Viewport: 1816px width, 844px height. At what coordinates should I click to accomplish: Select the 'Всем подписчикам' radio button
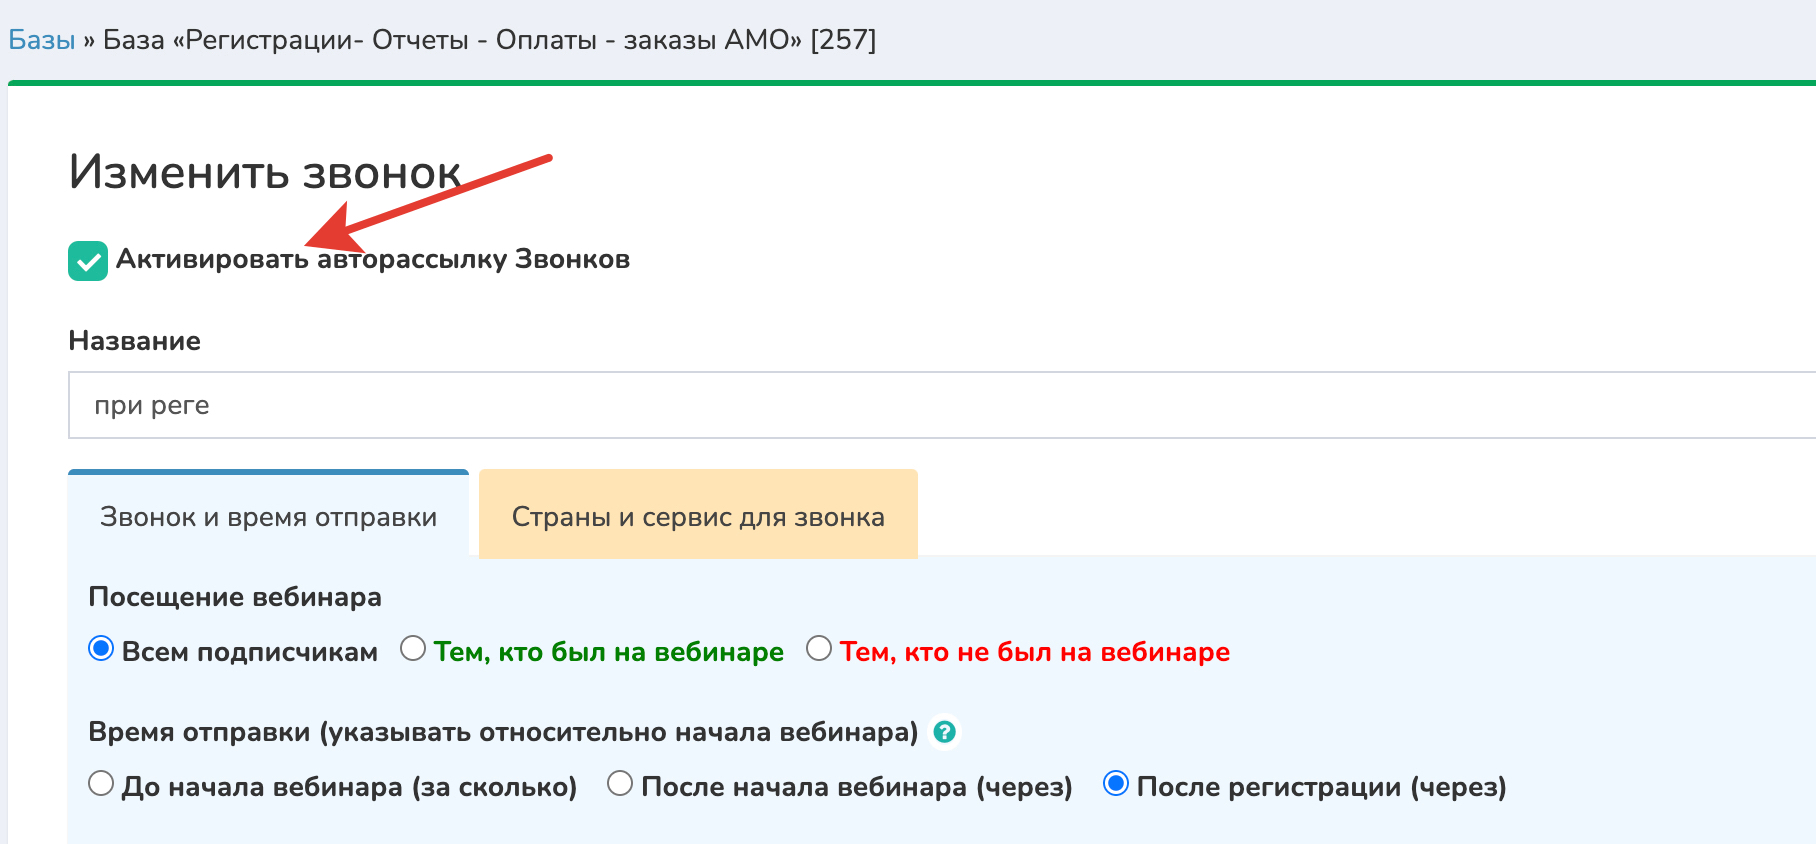tap(101, 649)
